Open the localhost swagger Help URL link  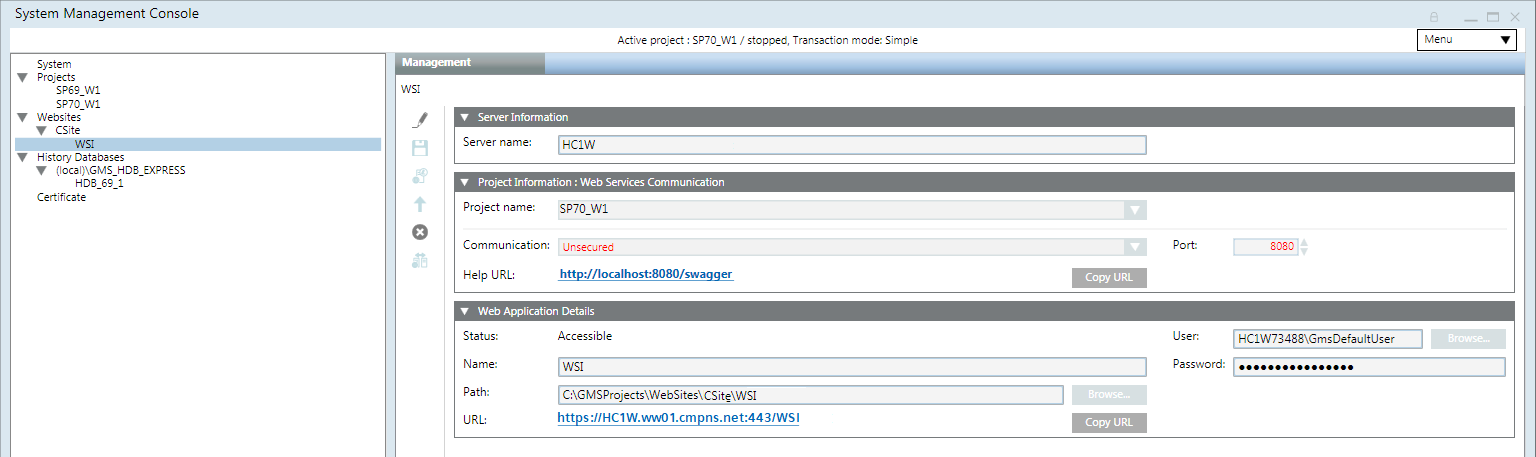tap(646, 274)
